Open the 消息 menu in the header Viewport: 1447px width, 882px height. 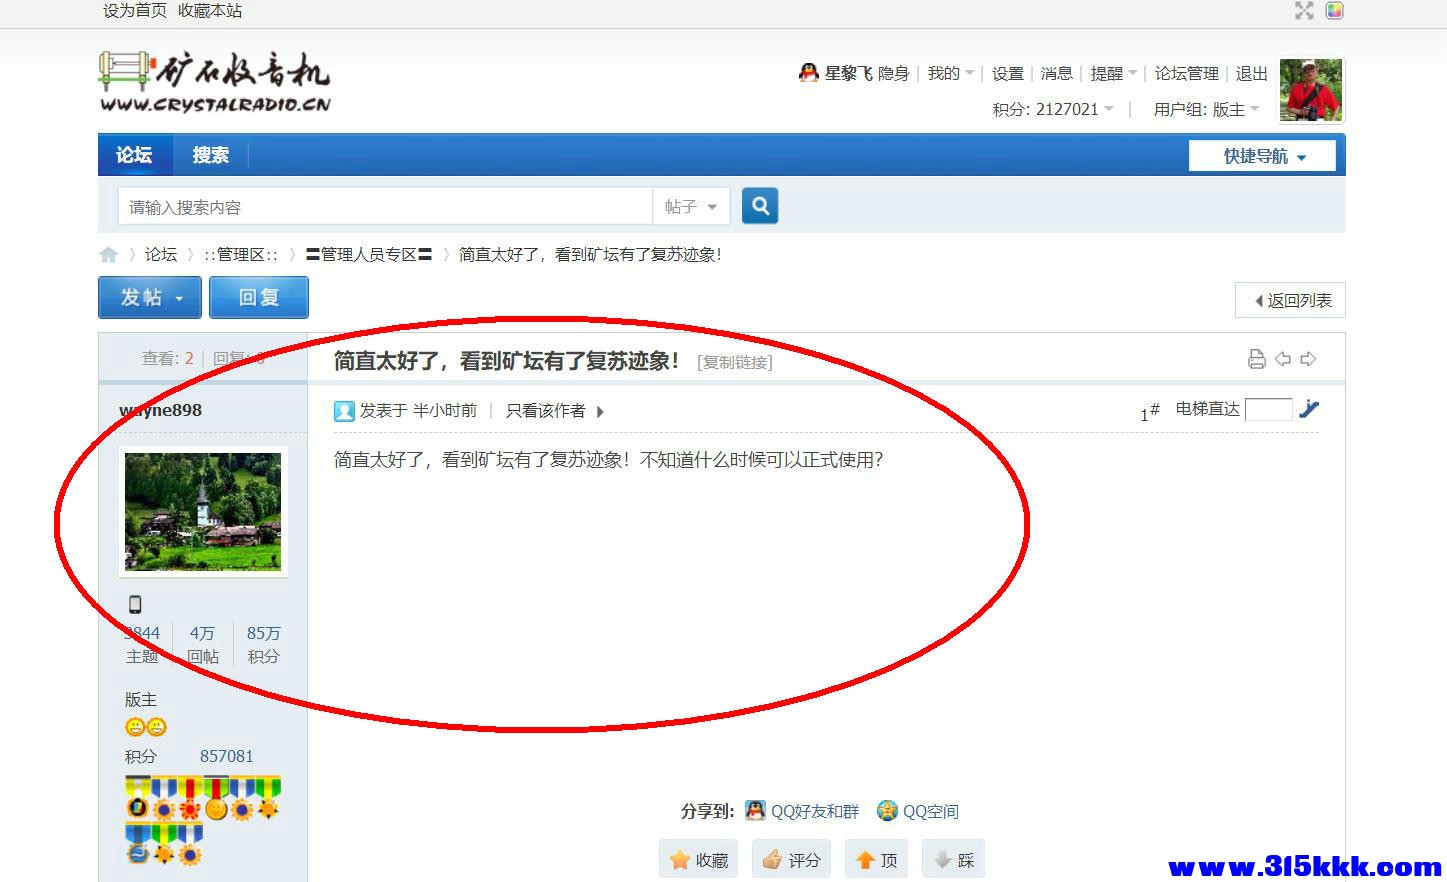(1056, 73)
